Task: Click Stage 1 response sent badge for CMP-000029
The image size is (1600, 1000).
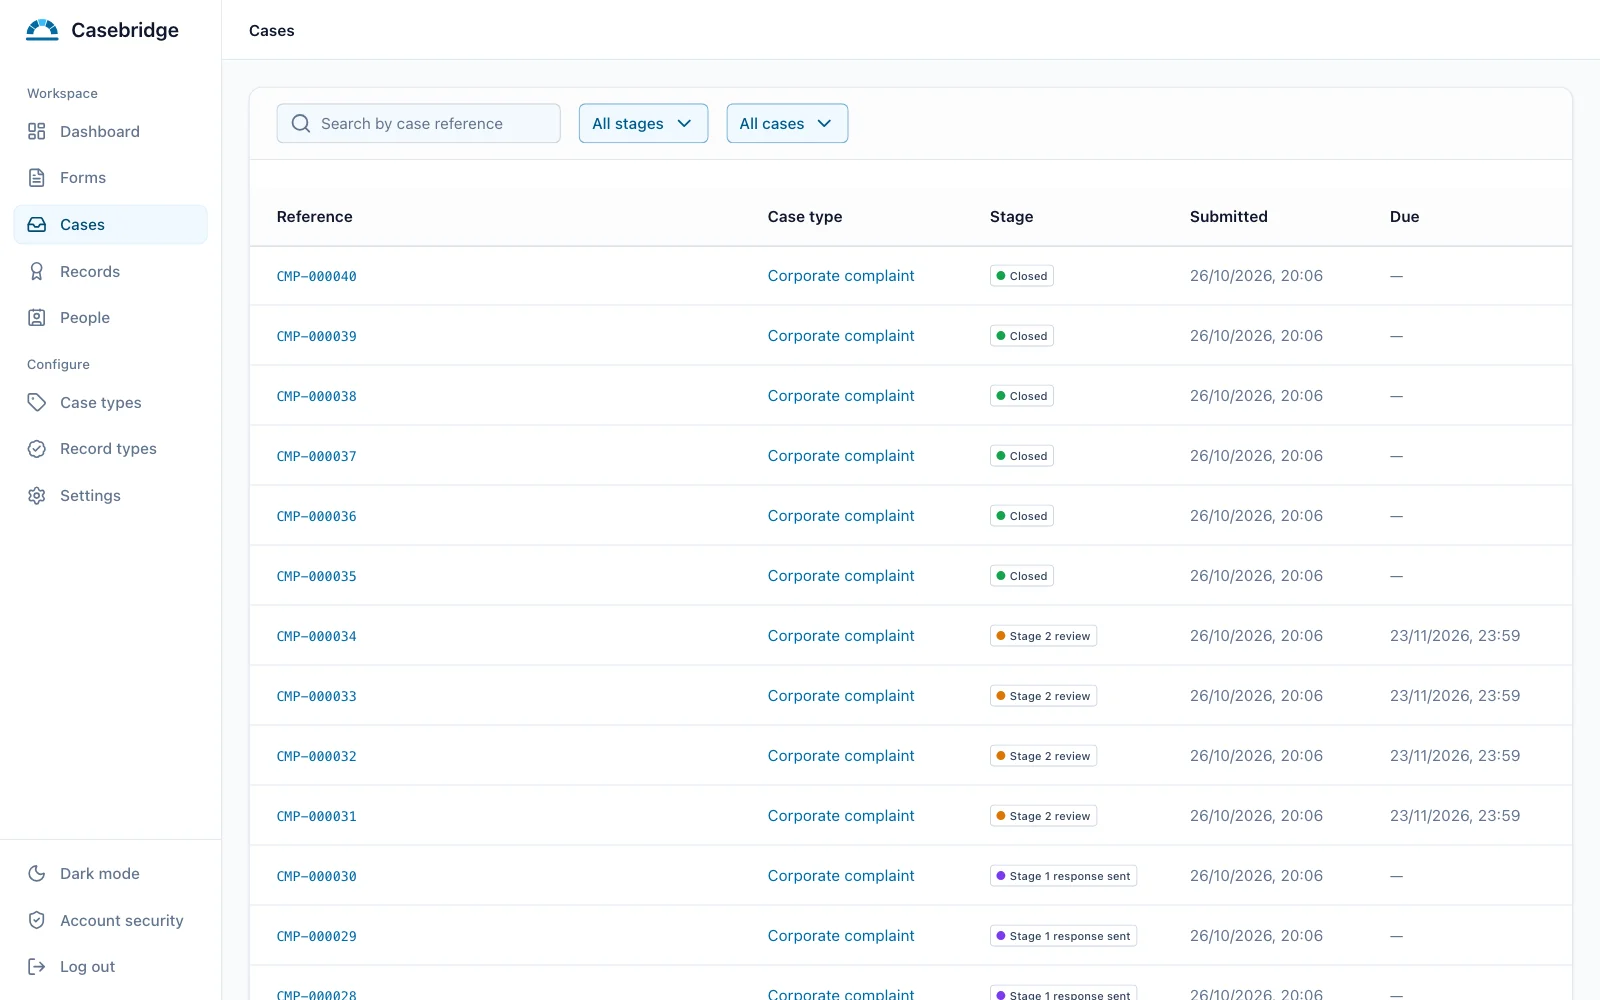Action: coord(1063,936)
